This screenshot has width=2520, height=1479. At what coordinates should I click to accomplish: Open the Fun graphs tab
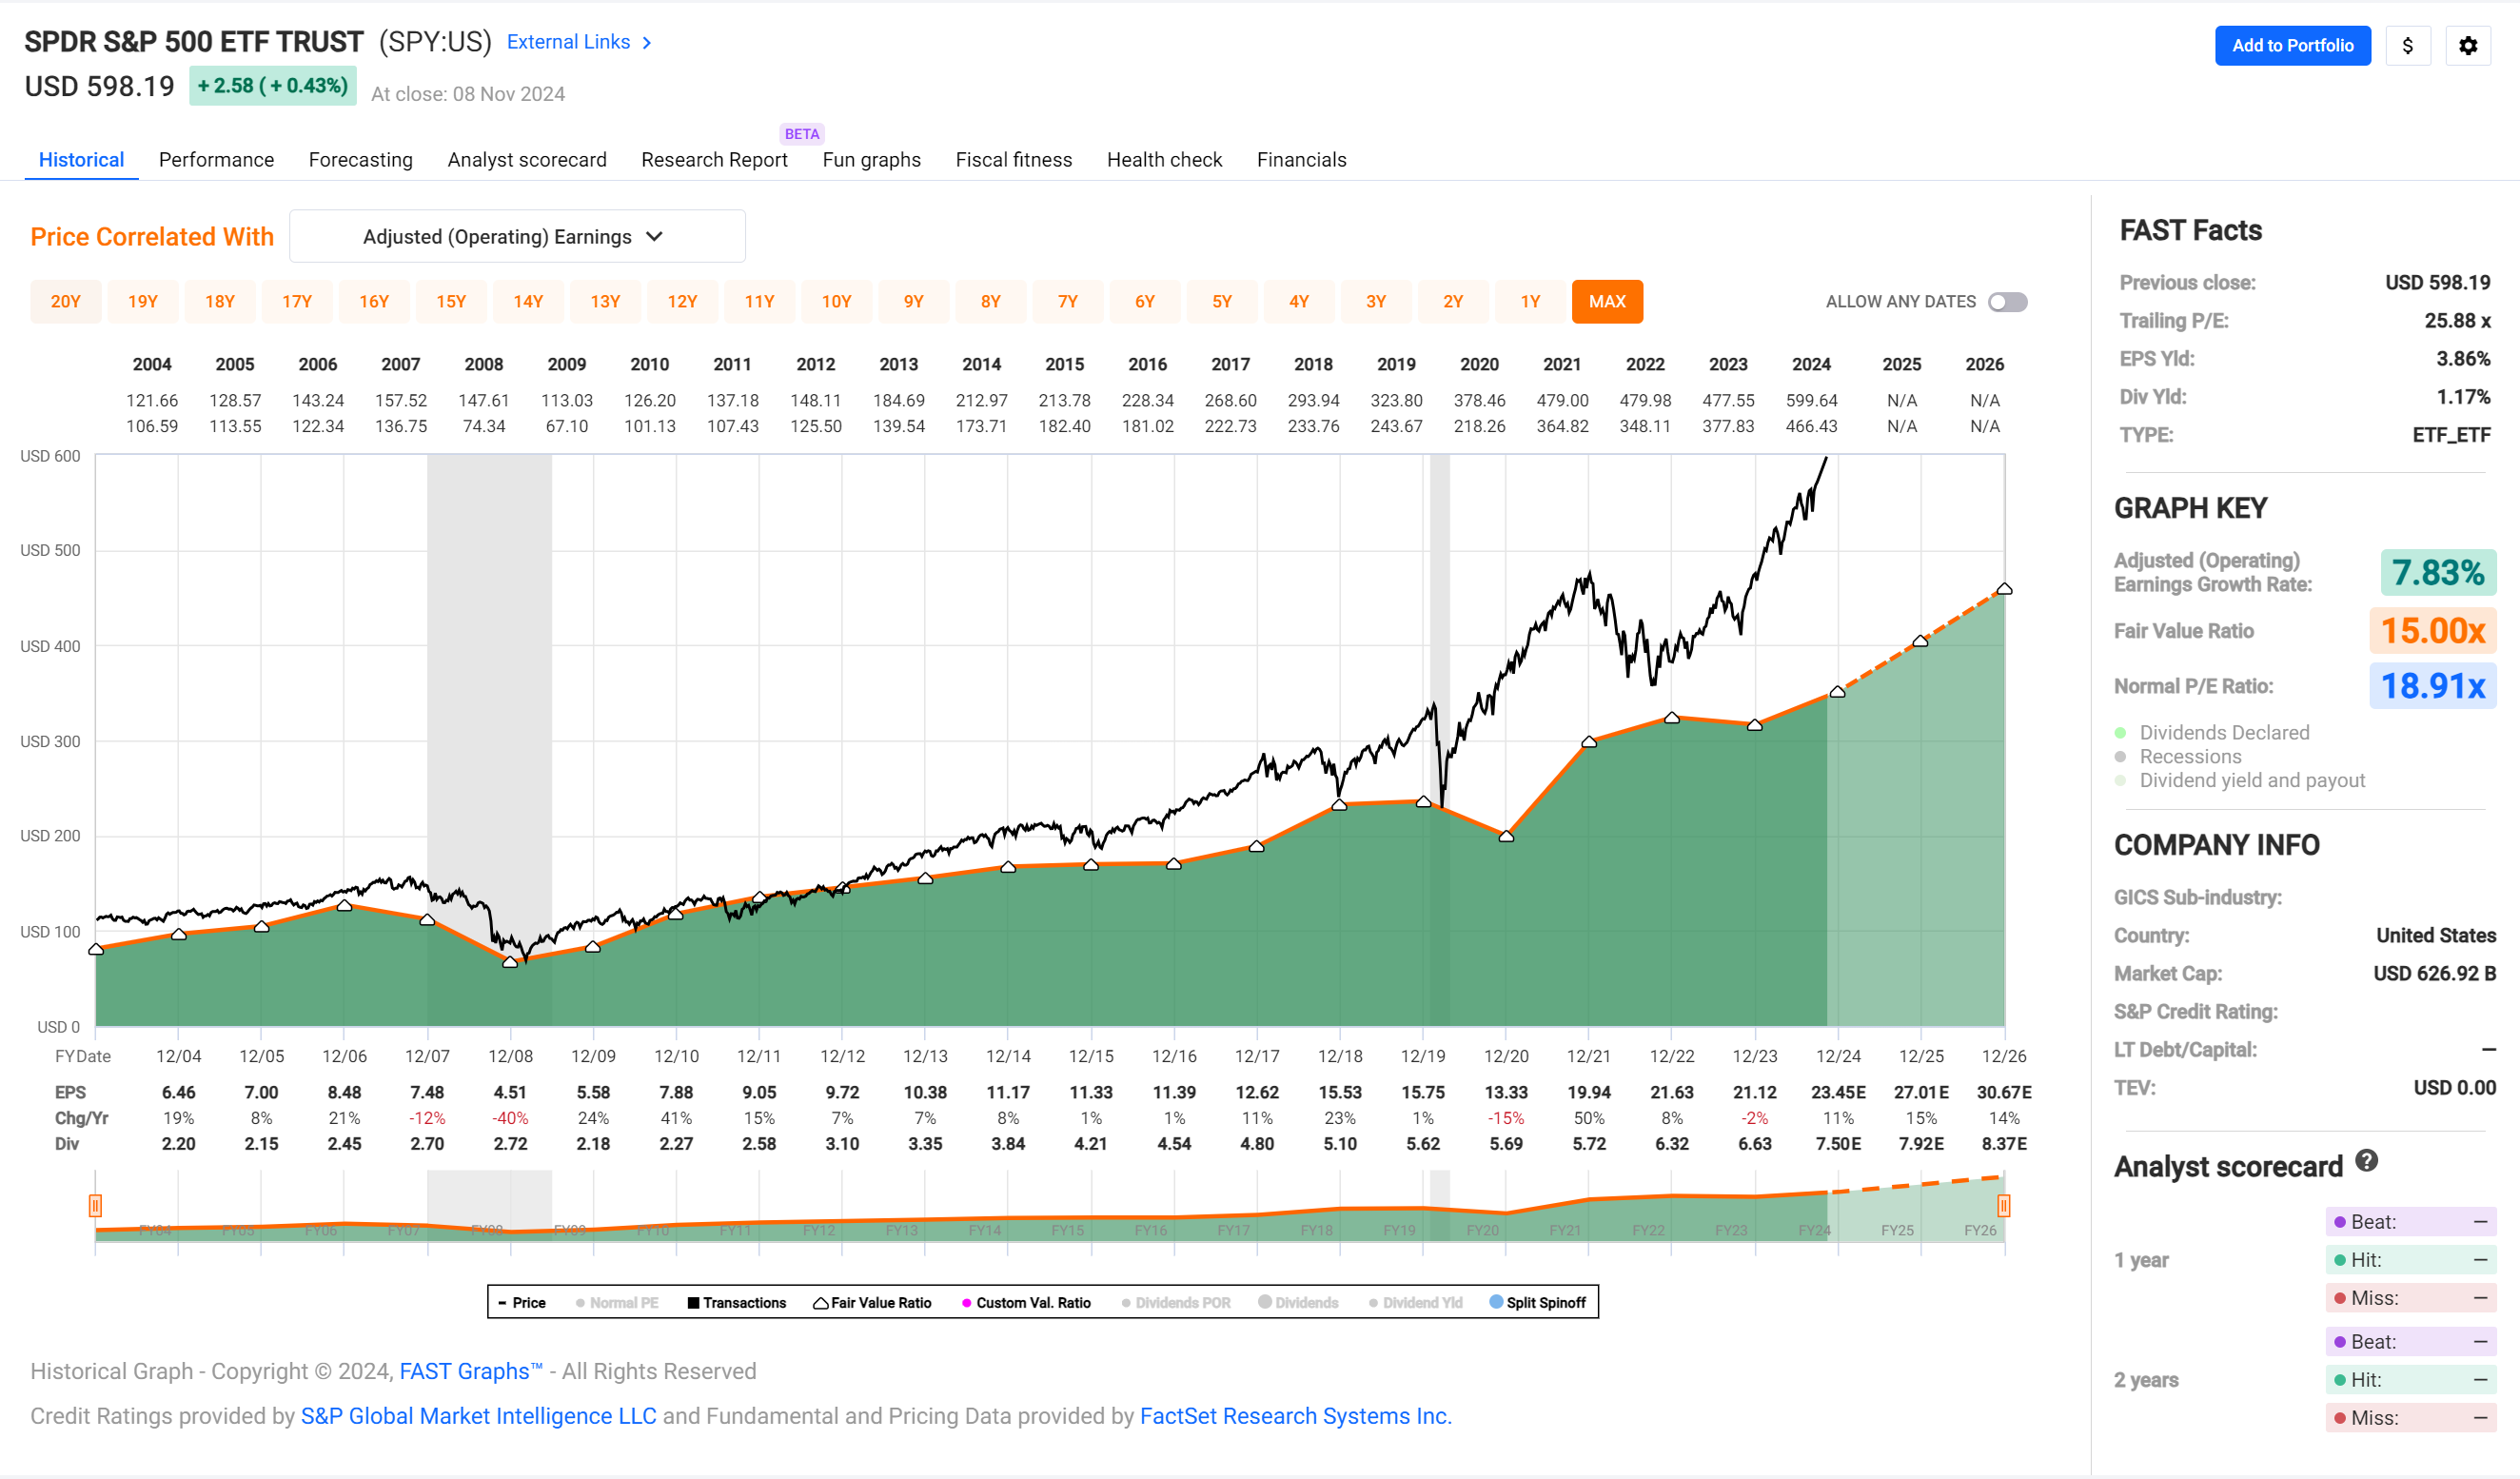(x=871, y=160)
